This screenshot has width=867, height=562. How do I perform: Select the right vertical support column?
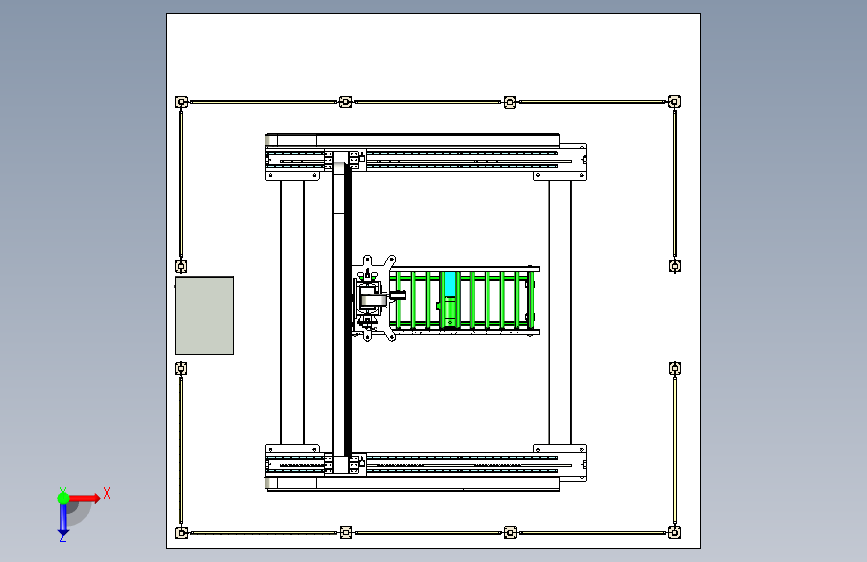tap(560, 313)
